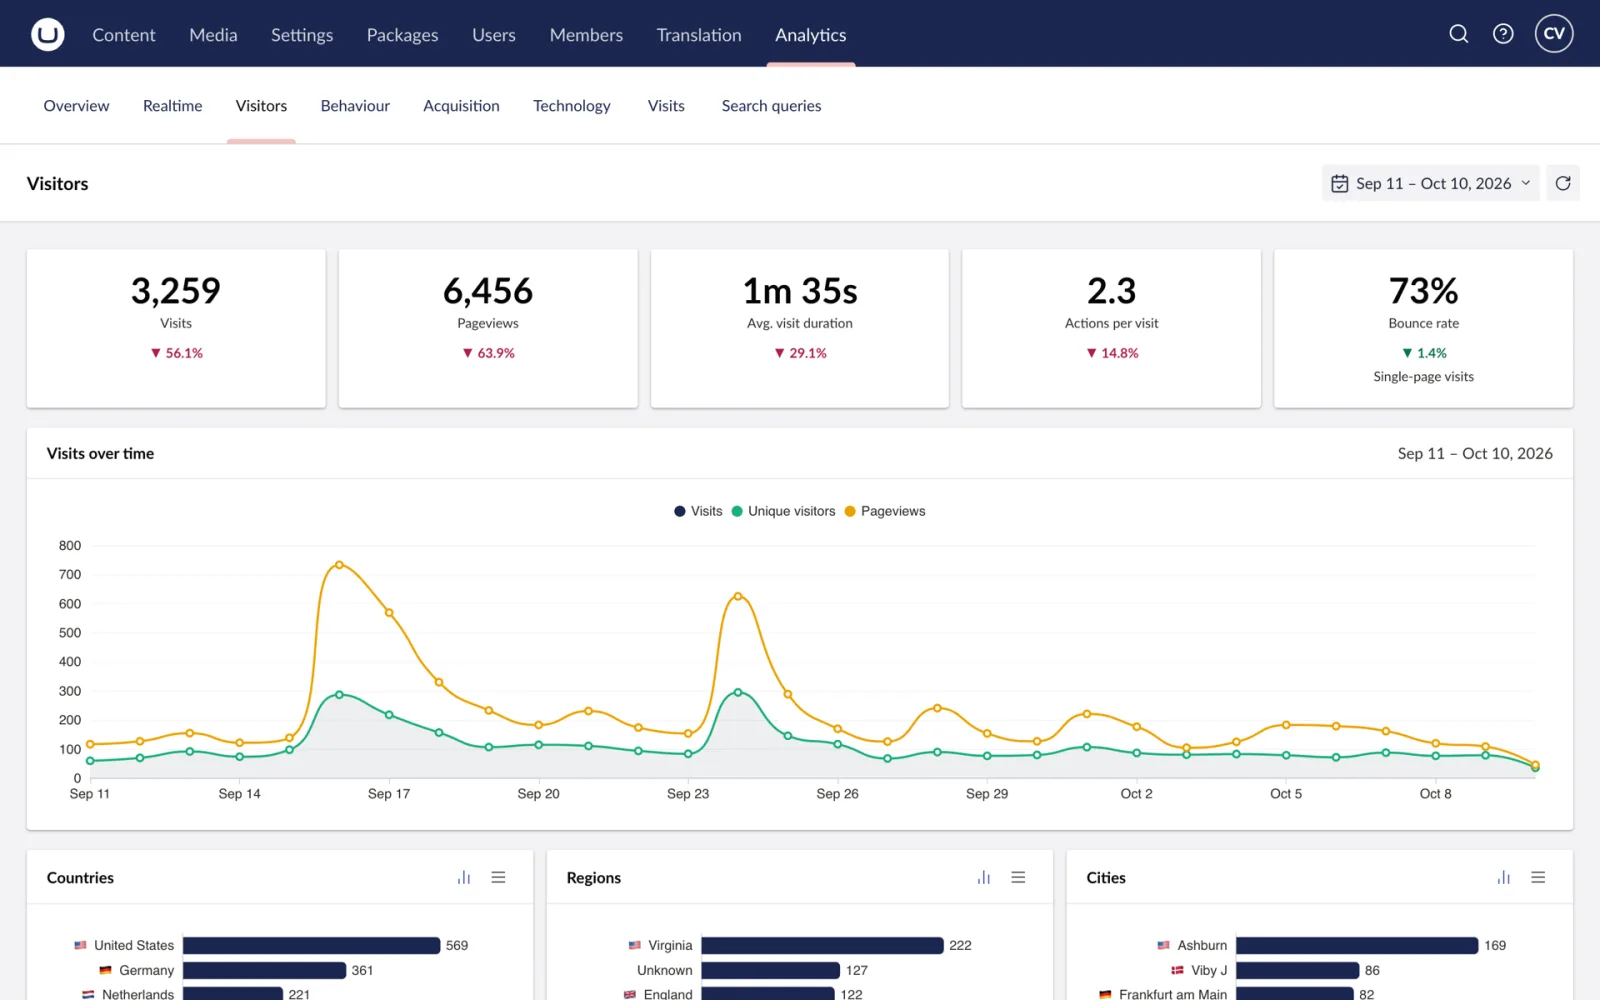Select the Analytics section
Image resolution: width=1600 pixels, height=1000 pixels.
pyautogui.click(x=811, y=35)
